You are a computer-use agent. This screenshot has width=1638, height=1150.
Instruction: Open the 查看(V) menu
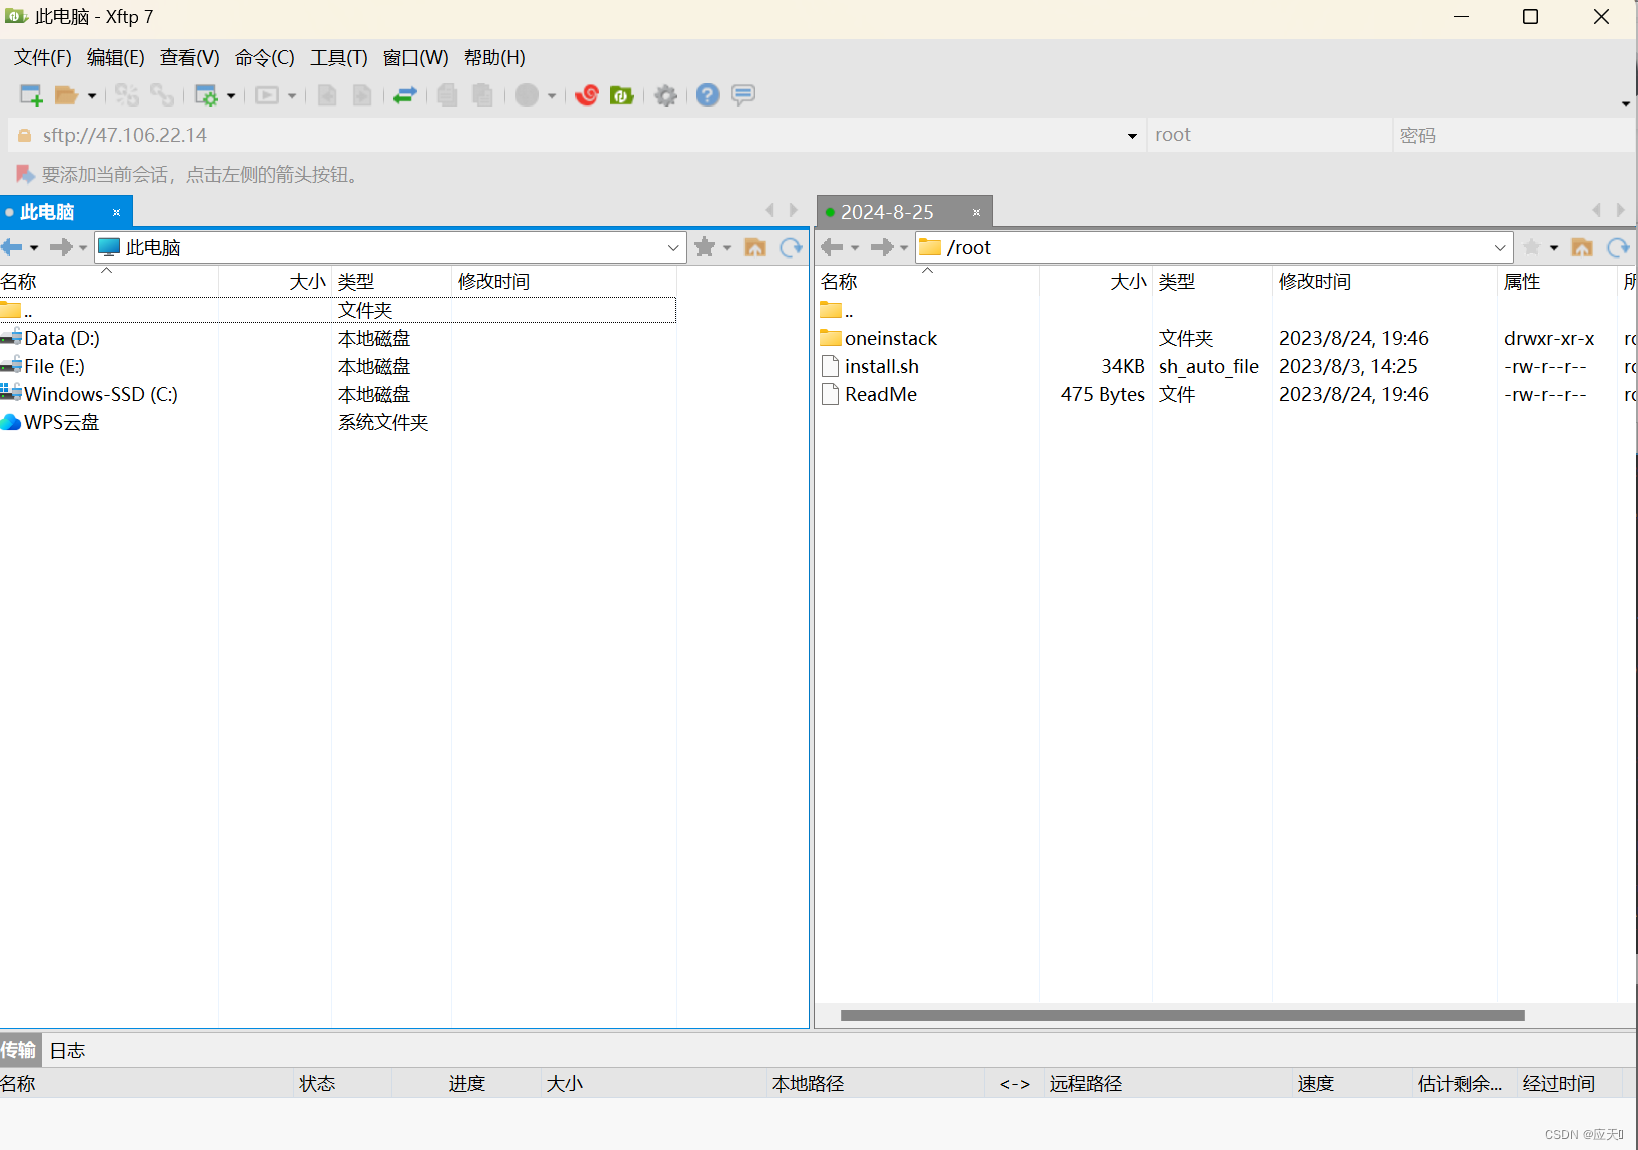(x=190, y=57)
